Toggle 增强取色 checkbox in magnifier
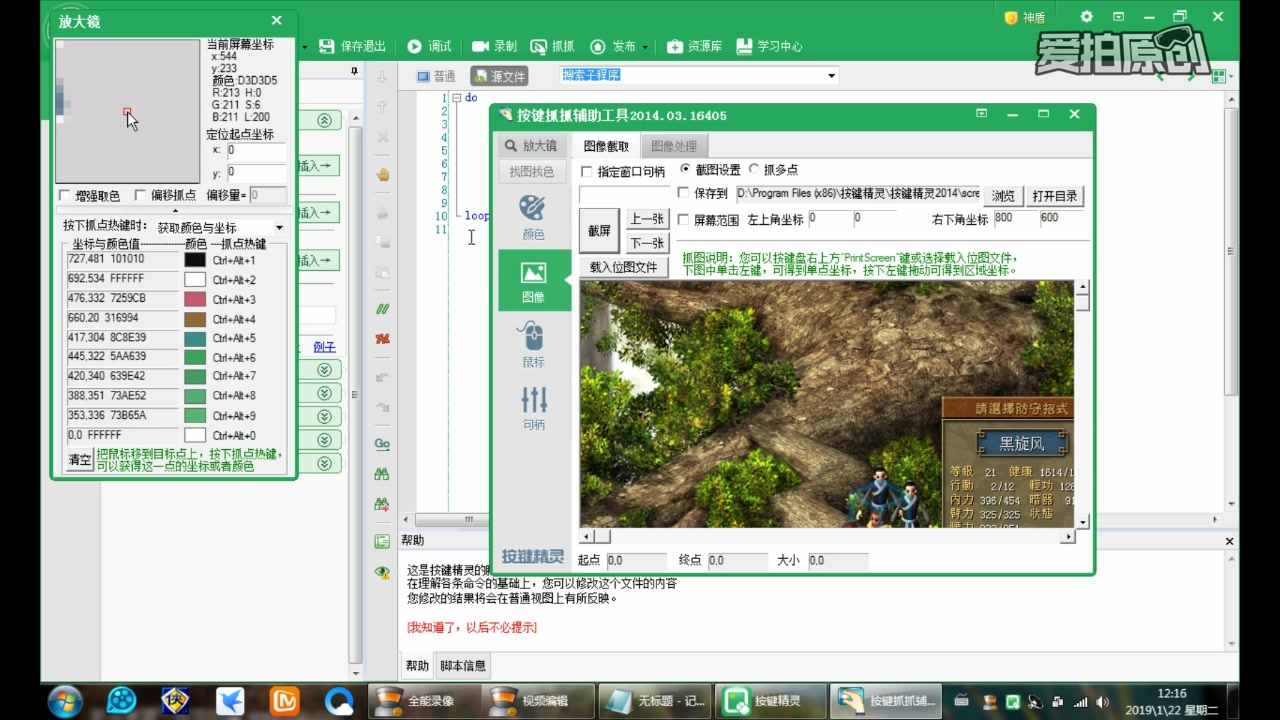 click(x=65, y=195)
